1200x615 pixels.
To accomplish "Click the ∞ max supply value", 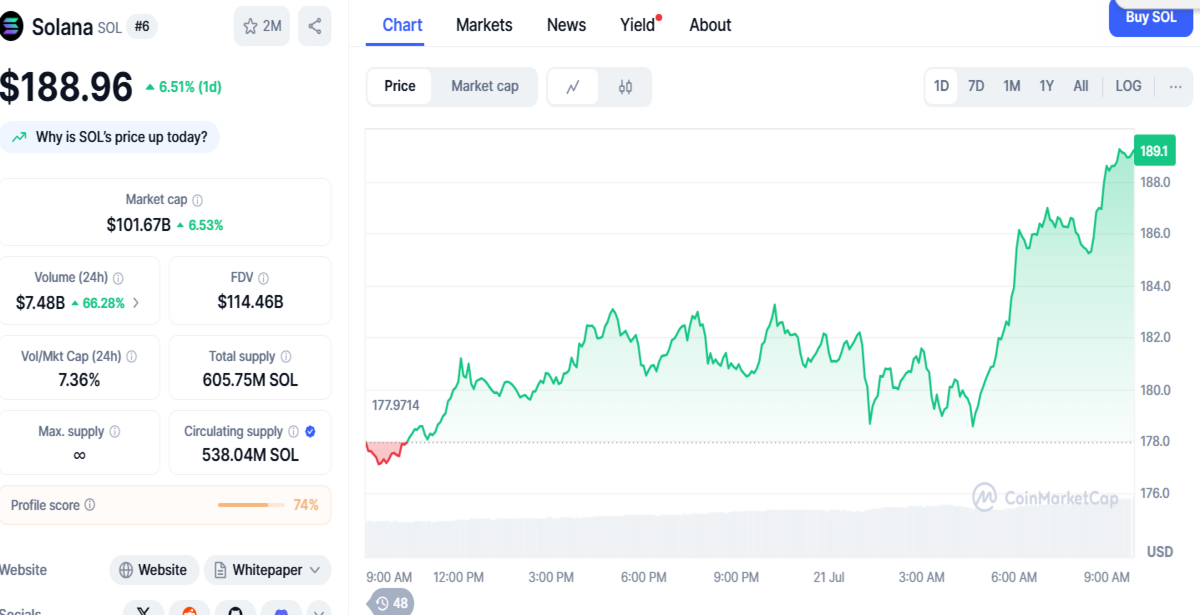I will (x=79, y=455).
